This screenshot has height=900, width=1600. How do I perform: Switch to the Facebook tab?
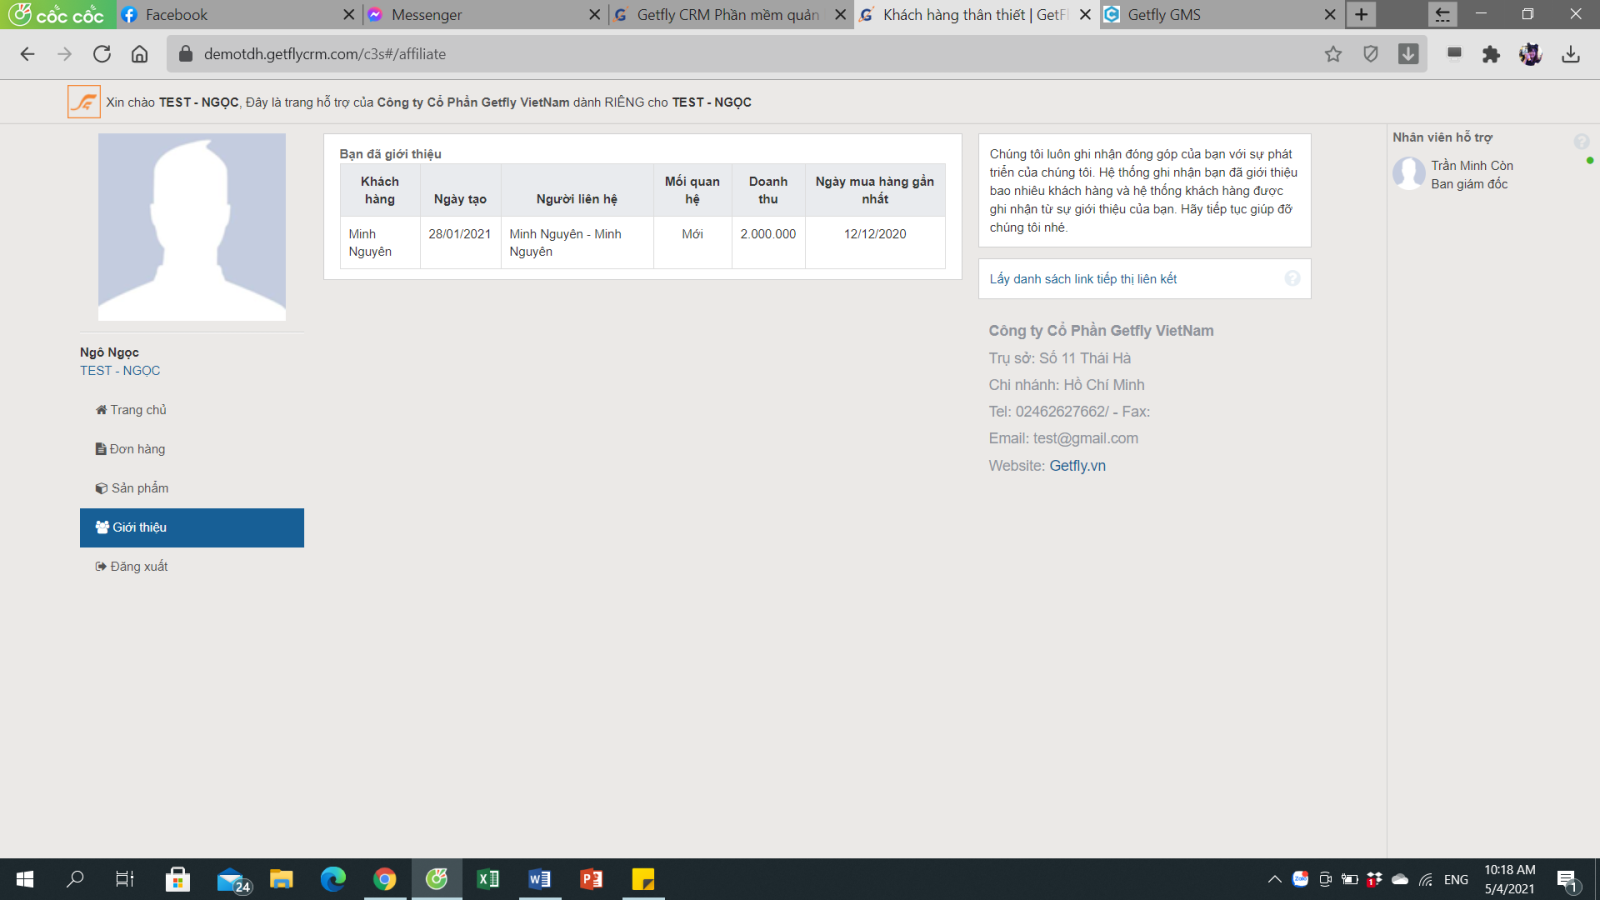coord(176,15)
